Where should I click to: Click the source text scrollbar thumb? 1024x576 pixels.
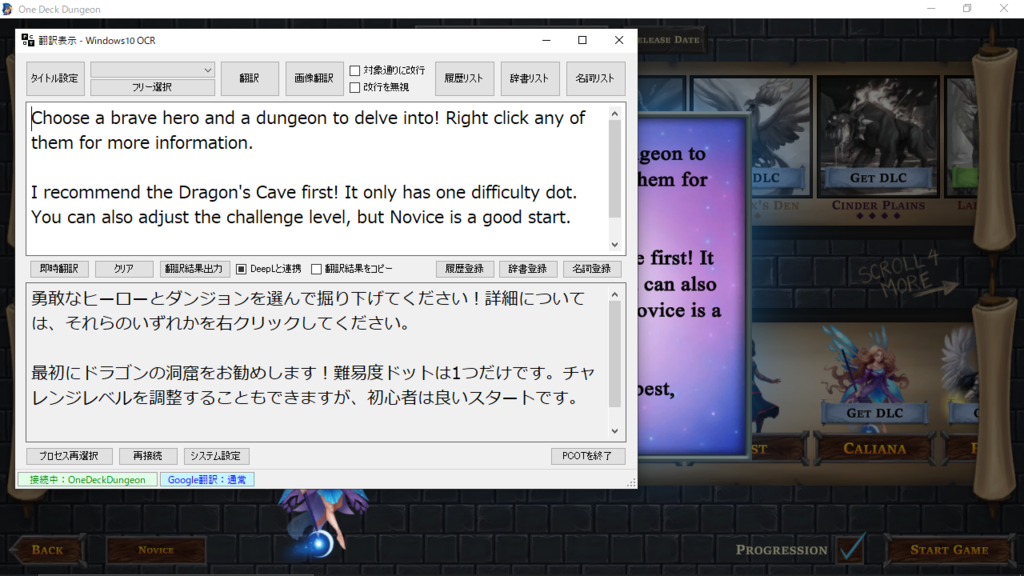click(x=615, y=168)
